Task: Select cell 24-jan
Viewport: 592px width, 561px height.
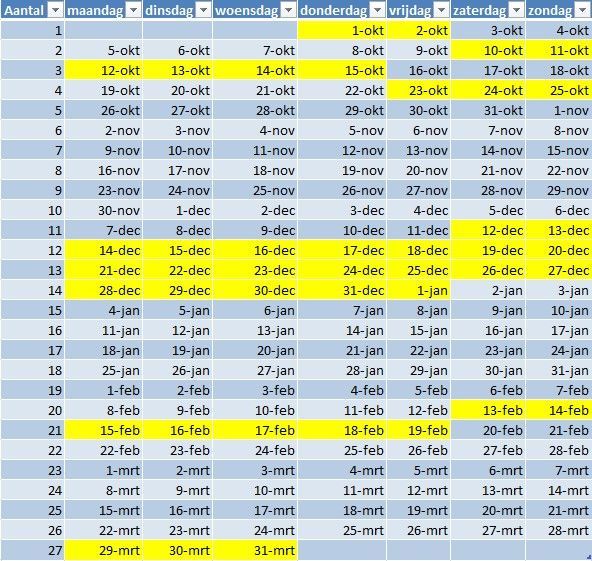Action: 559,350
